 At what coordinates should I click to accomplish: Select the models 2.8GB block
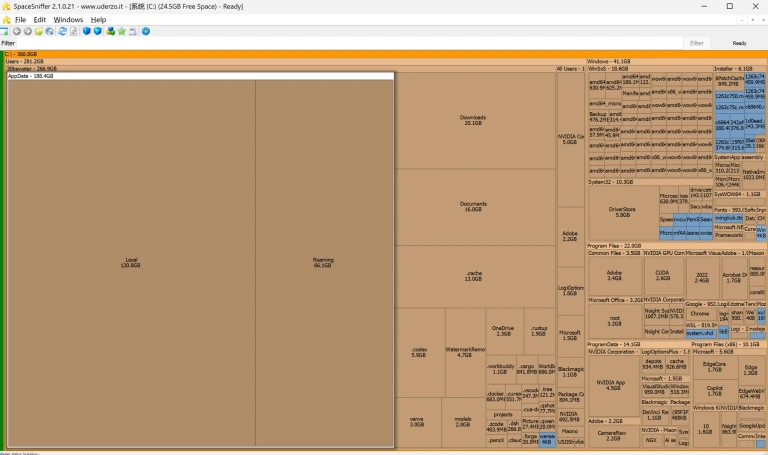coord(463,422)
